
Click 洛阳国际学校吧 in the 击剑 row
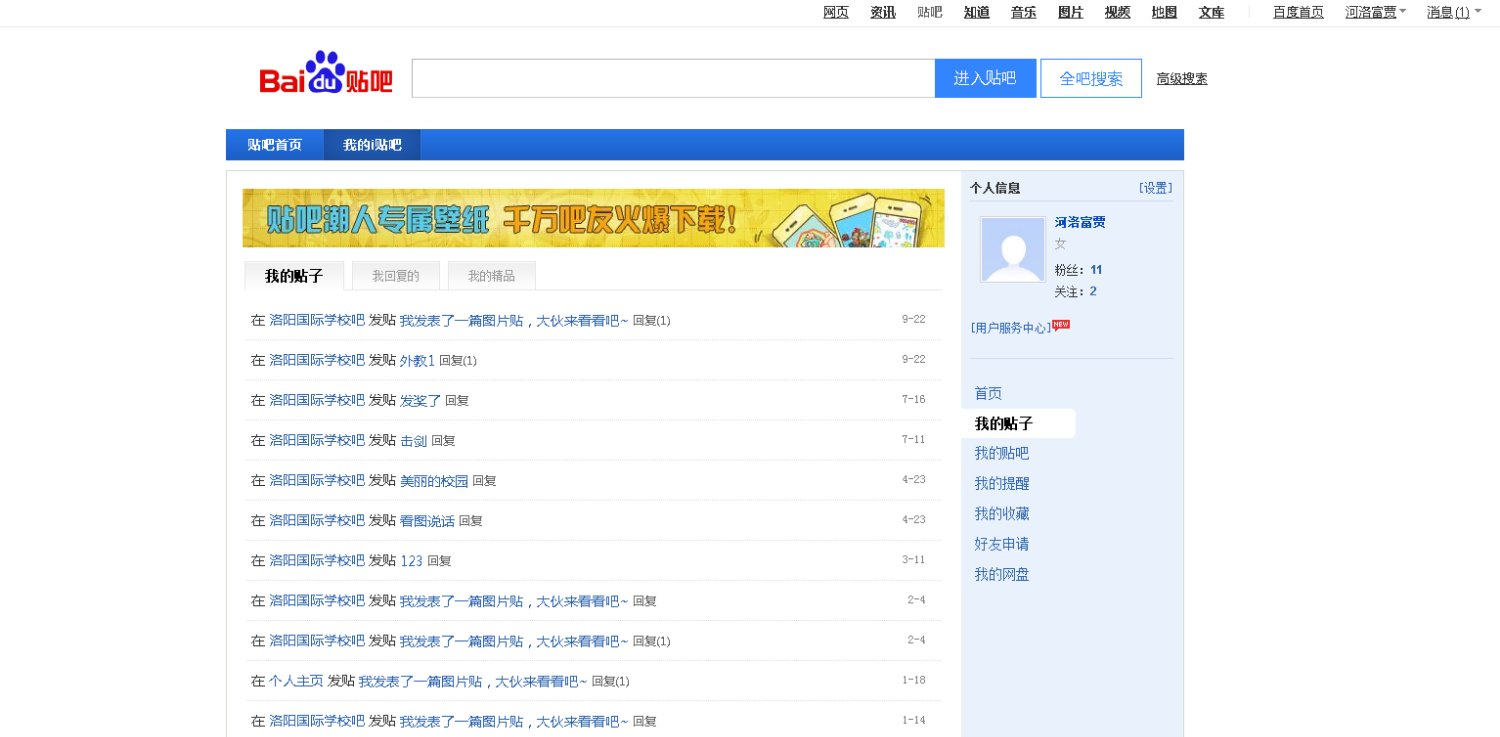tap(317, 440)
